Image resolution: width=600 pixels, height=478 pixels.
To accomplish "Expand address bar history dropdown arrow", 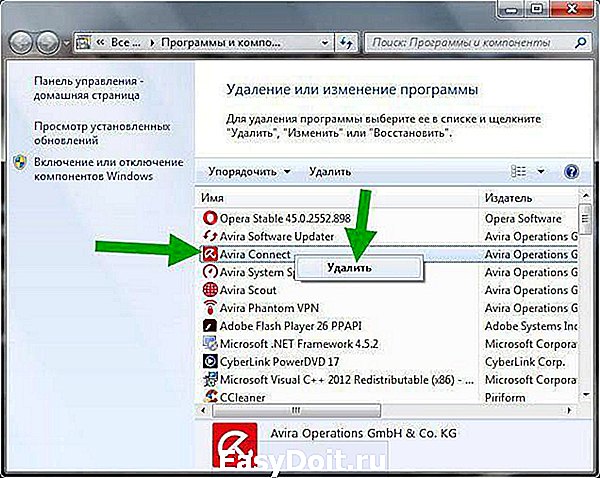I will (325, 42).
